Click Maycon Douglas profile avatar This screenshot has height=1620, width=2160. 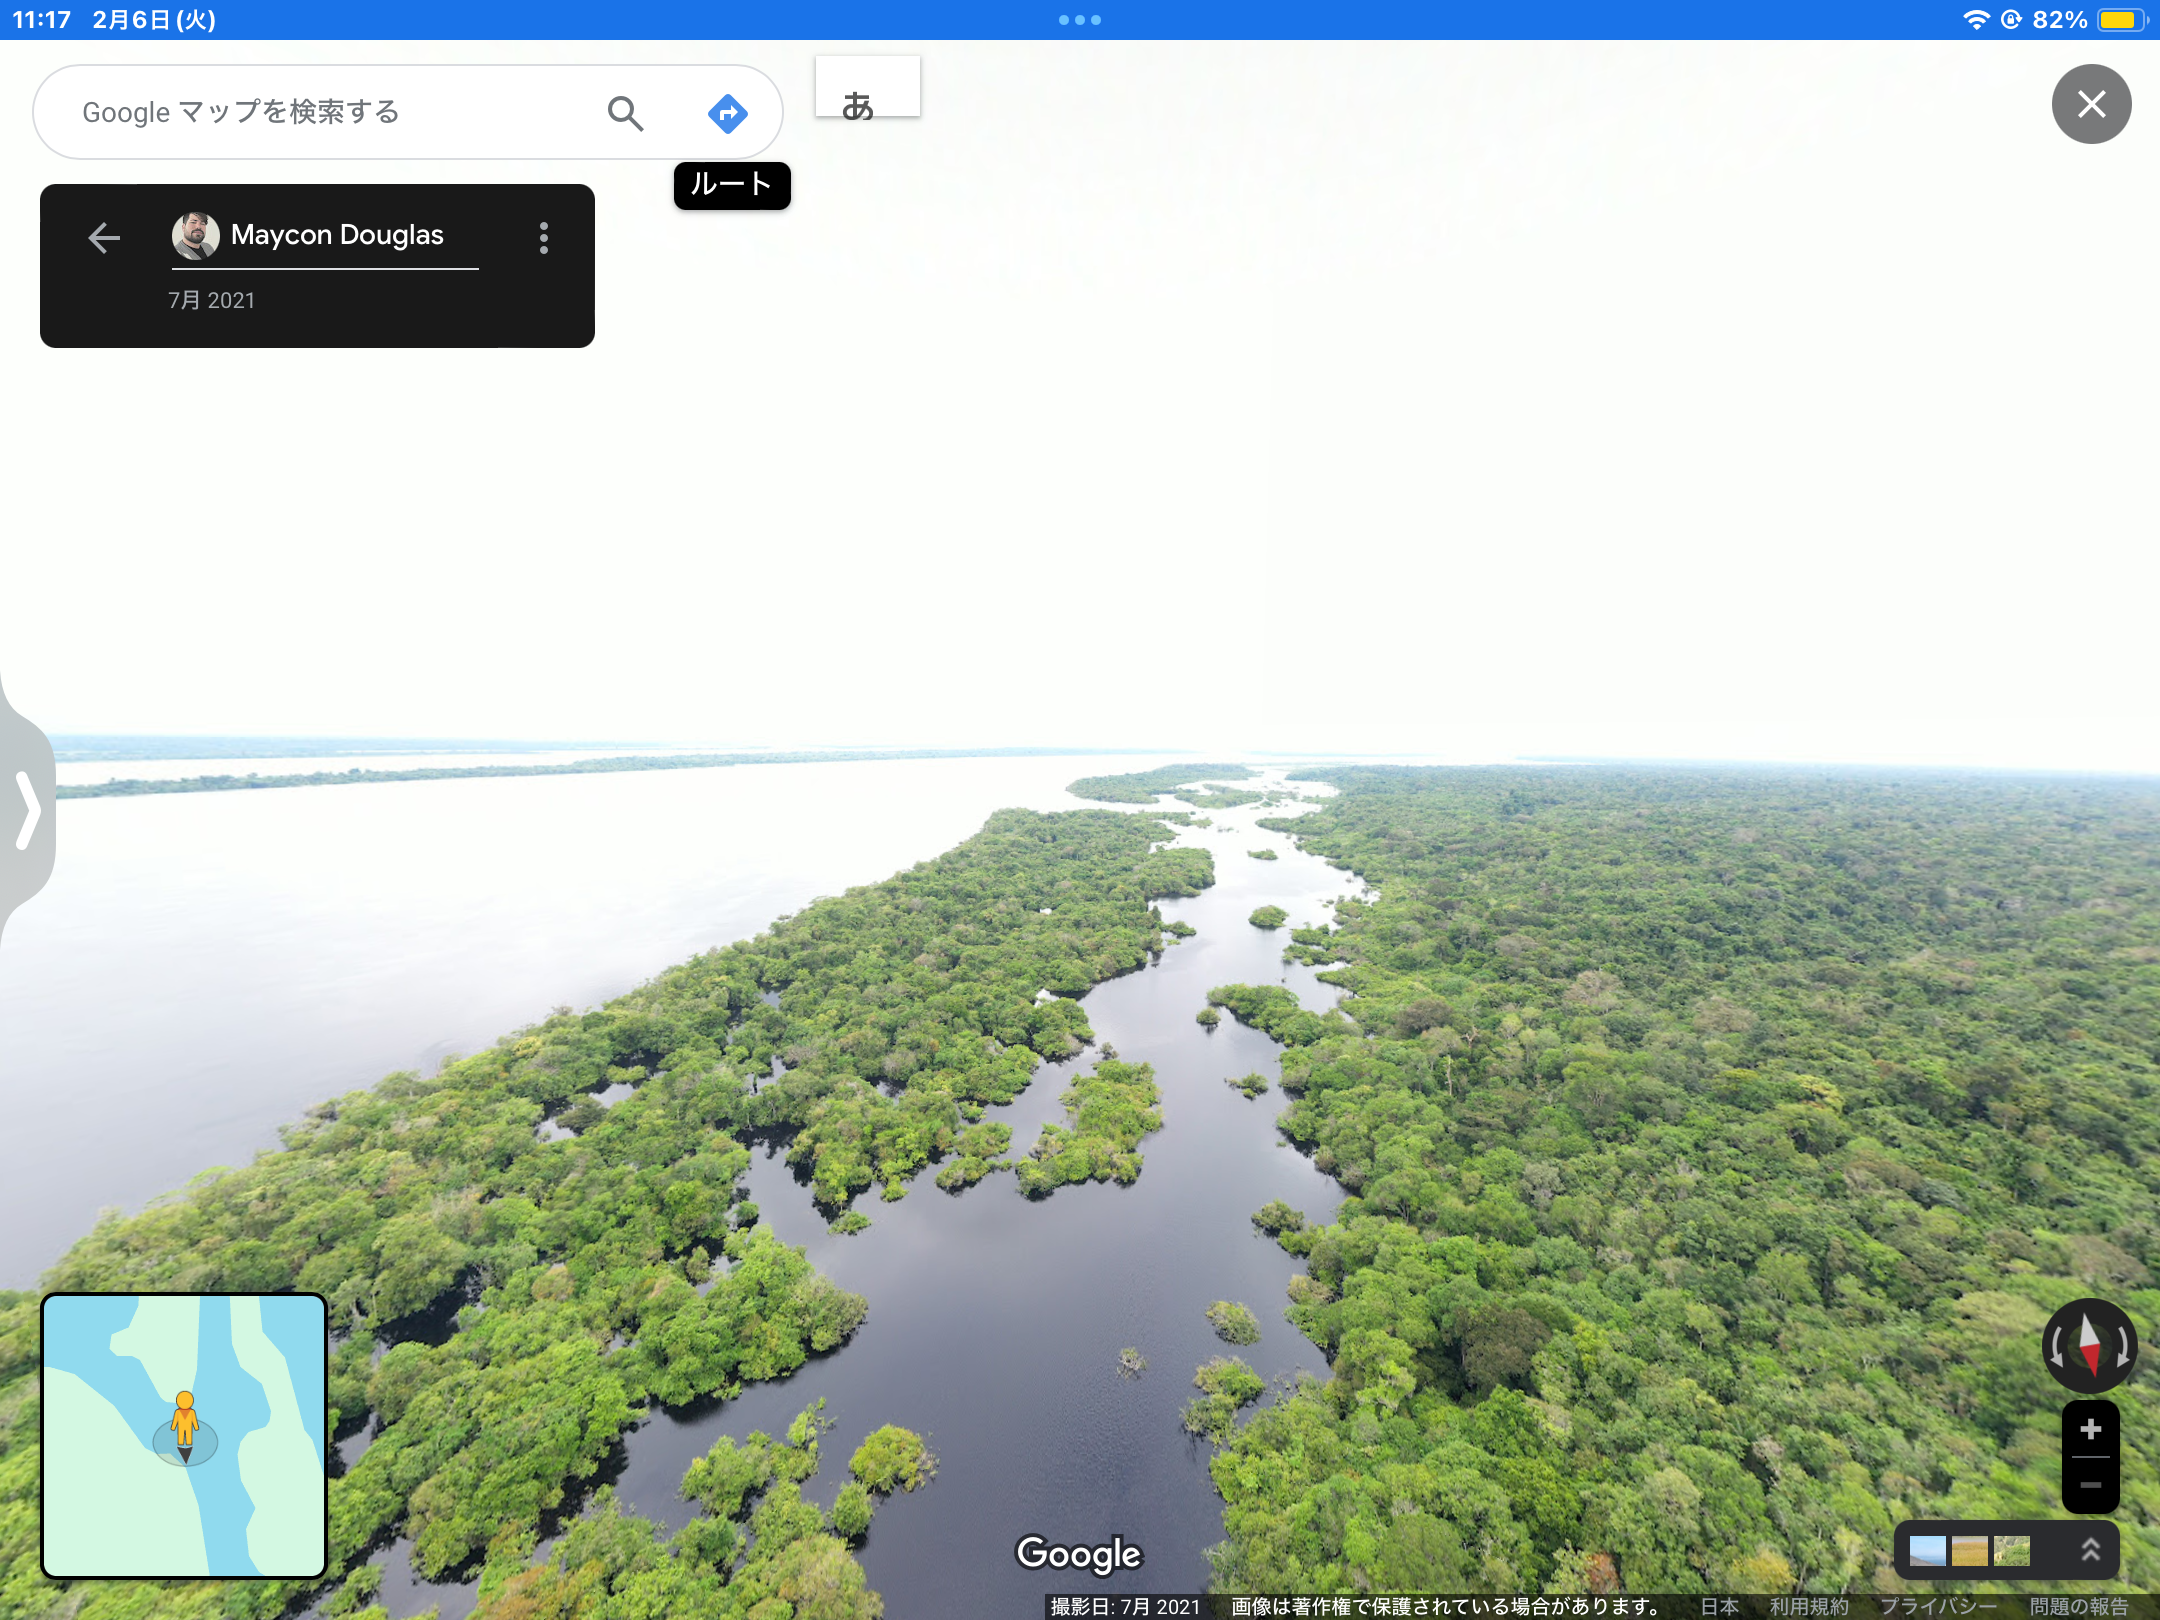point(195,236)
